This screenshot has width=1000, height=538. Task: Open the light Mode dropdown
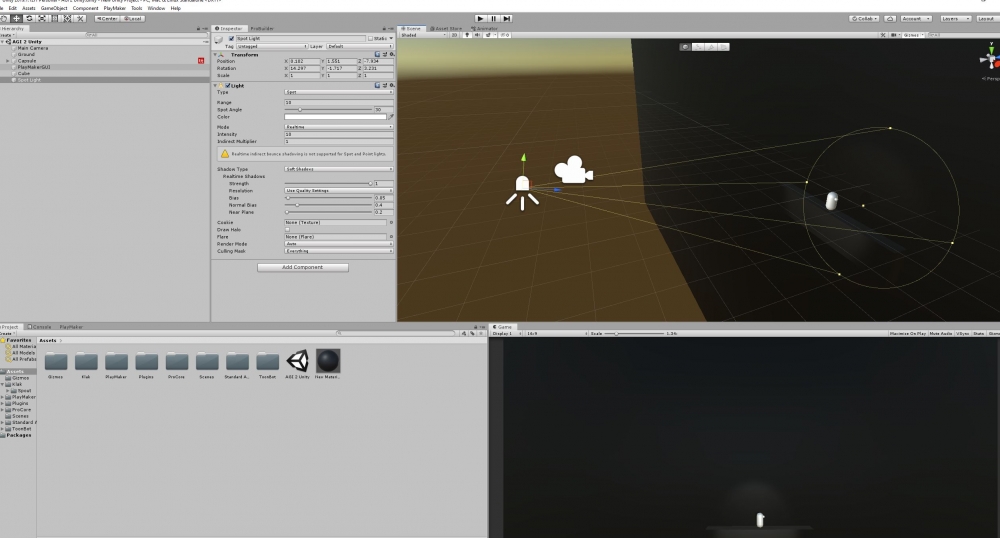click(339, 127)
